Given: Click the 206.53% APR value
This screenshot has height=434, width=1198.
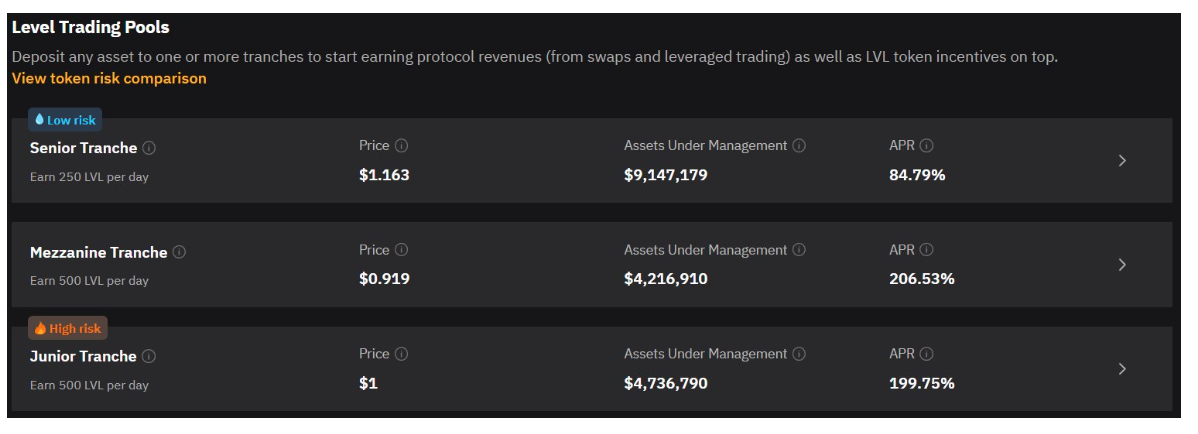Looking at the screenshot, I should click(x=921, y=279).
